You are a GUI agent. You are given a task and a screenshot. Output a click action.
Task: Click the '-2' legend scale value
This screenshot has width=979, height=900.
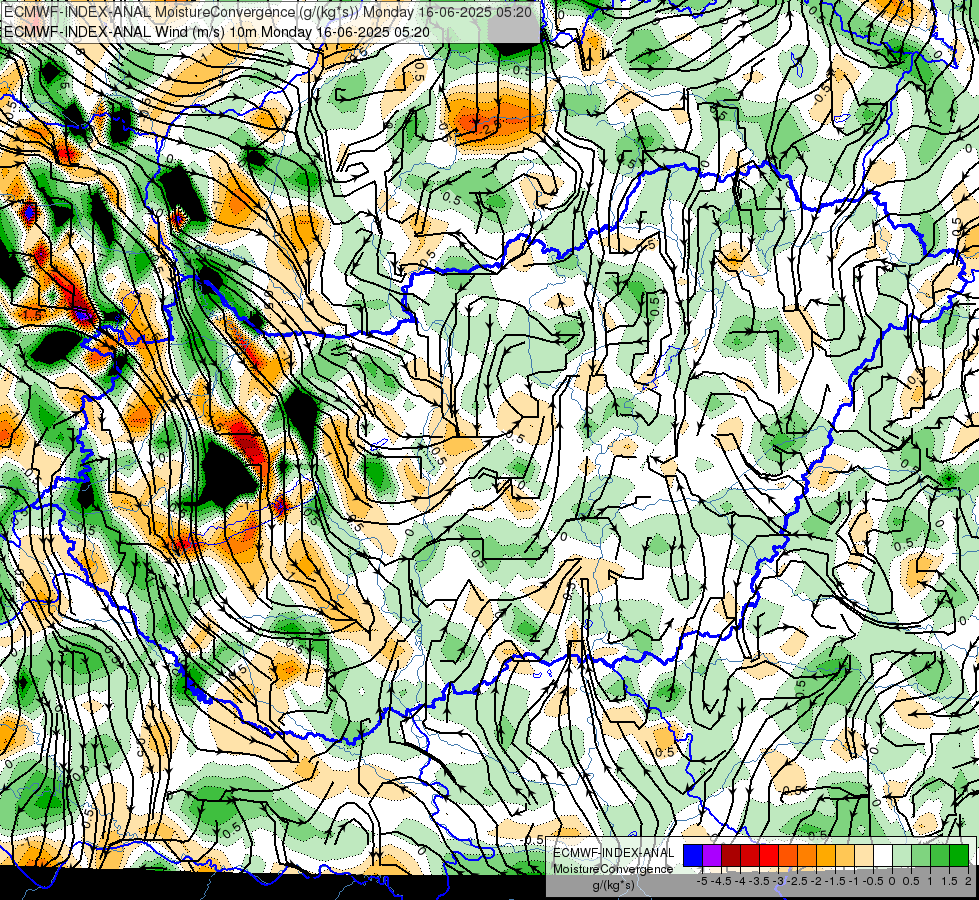816,881
